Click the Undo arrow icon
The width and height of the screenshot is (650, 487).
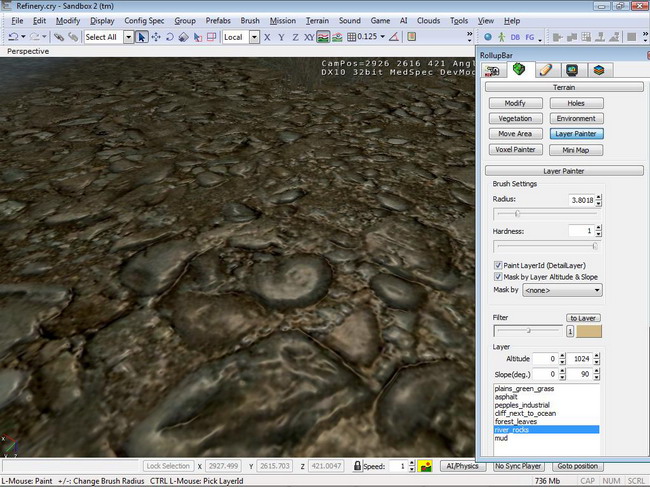[x=13, y=37]
